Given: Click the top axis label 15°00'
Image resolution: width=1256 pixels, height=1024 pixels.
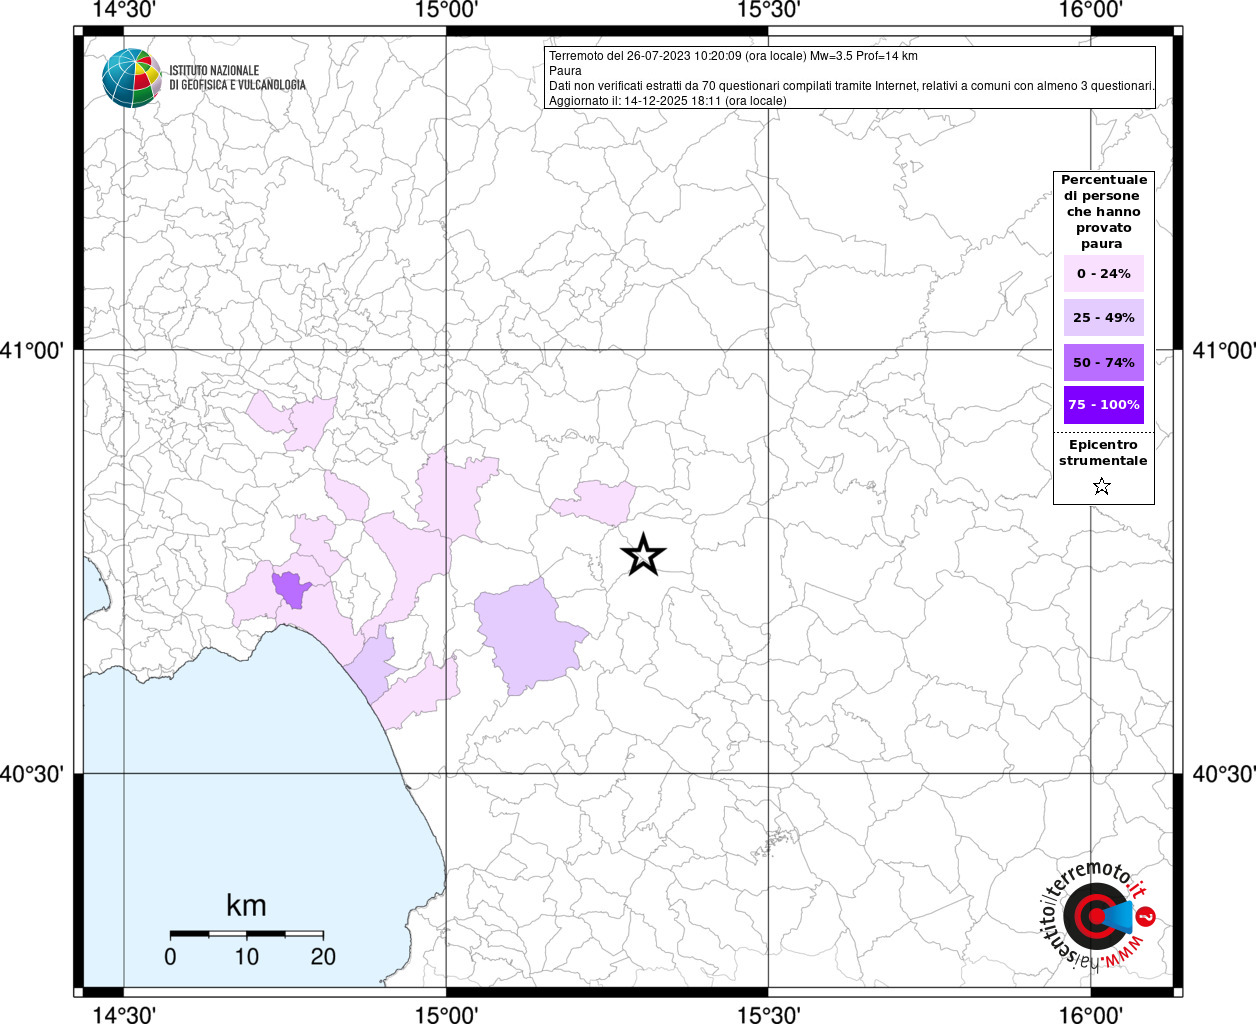Looking at the screenshot, I should click(x=446, y=10).
